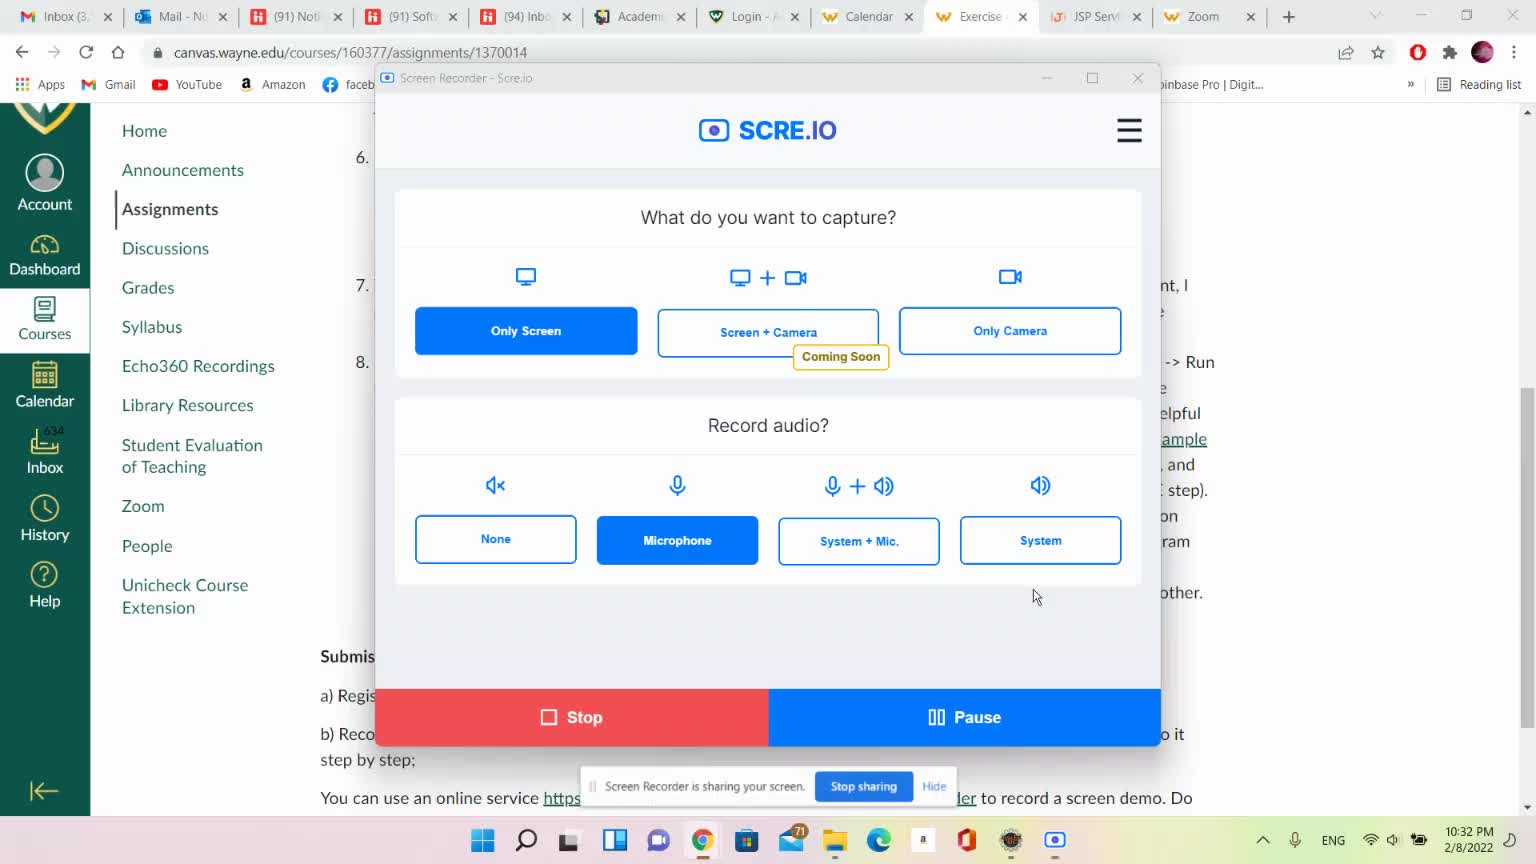Open the People page

point(147,546)
